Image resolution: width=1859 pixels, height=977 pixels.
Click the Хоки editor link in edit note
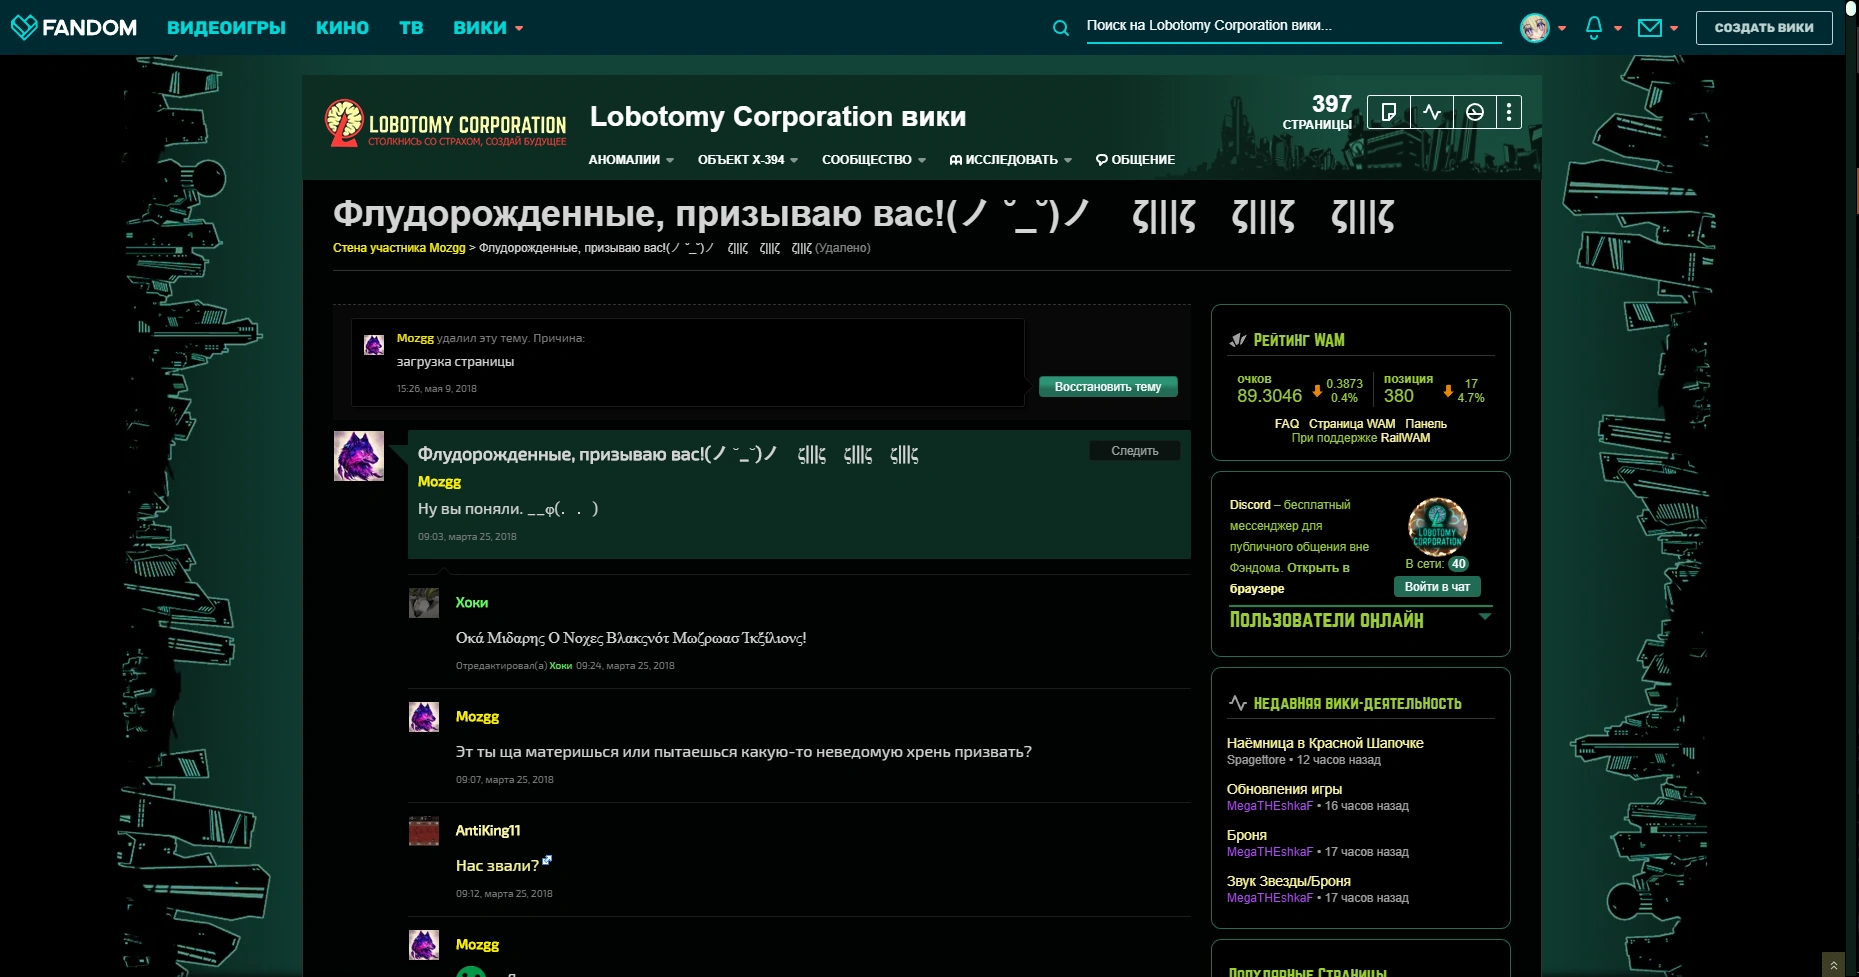tap(561, 666)
